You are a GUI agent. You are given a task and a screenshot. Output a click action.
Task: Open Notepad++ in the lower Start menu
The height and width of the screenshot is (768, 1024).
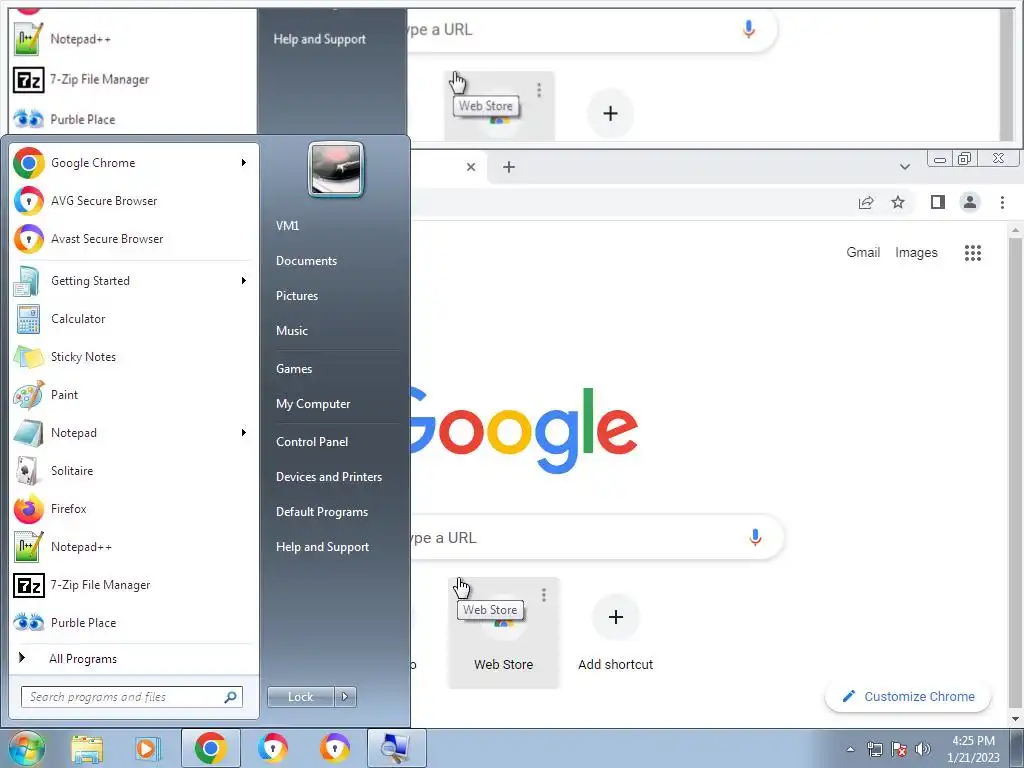coord(134,547)
